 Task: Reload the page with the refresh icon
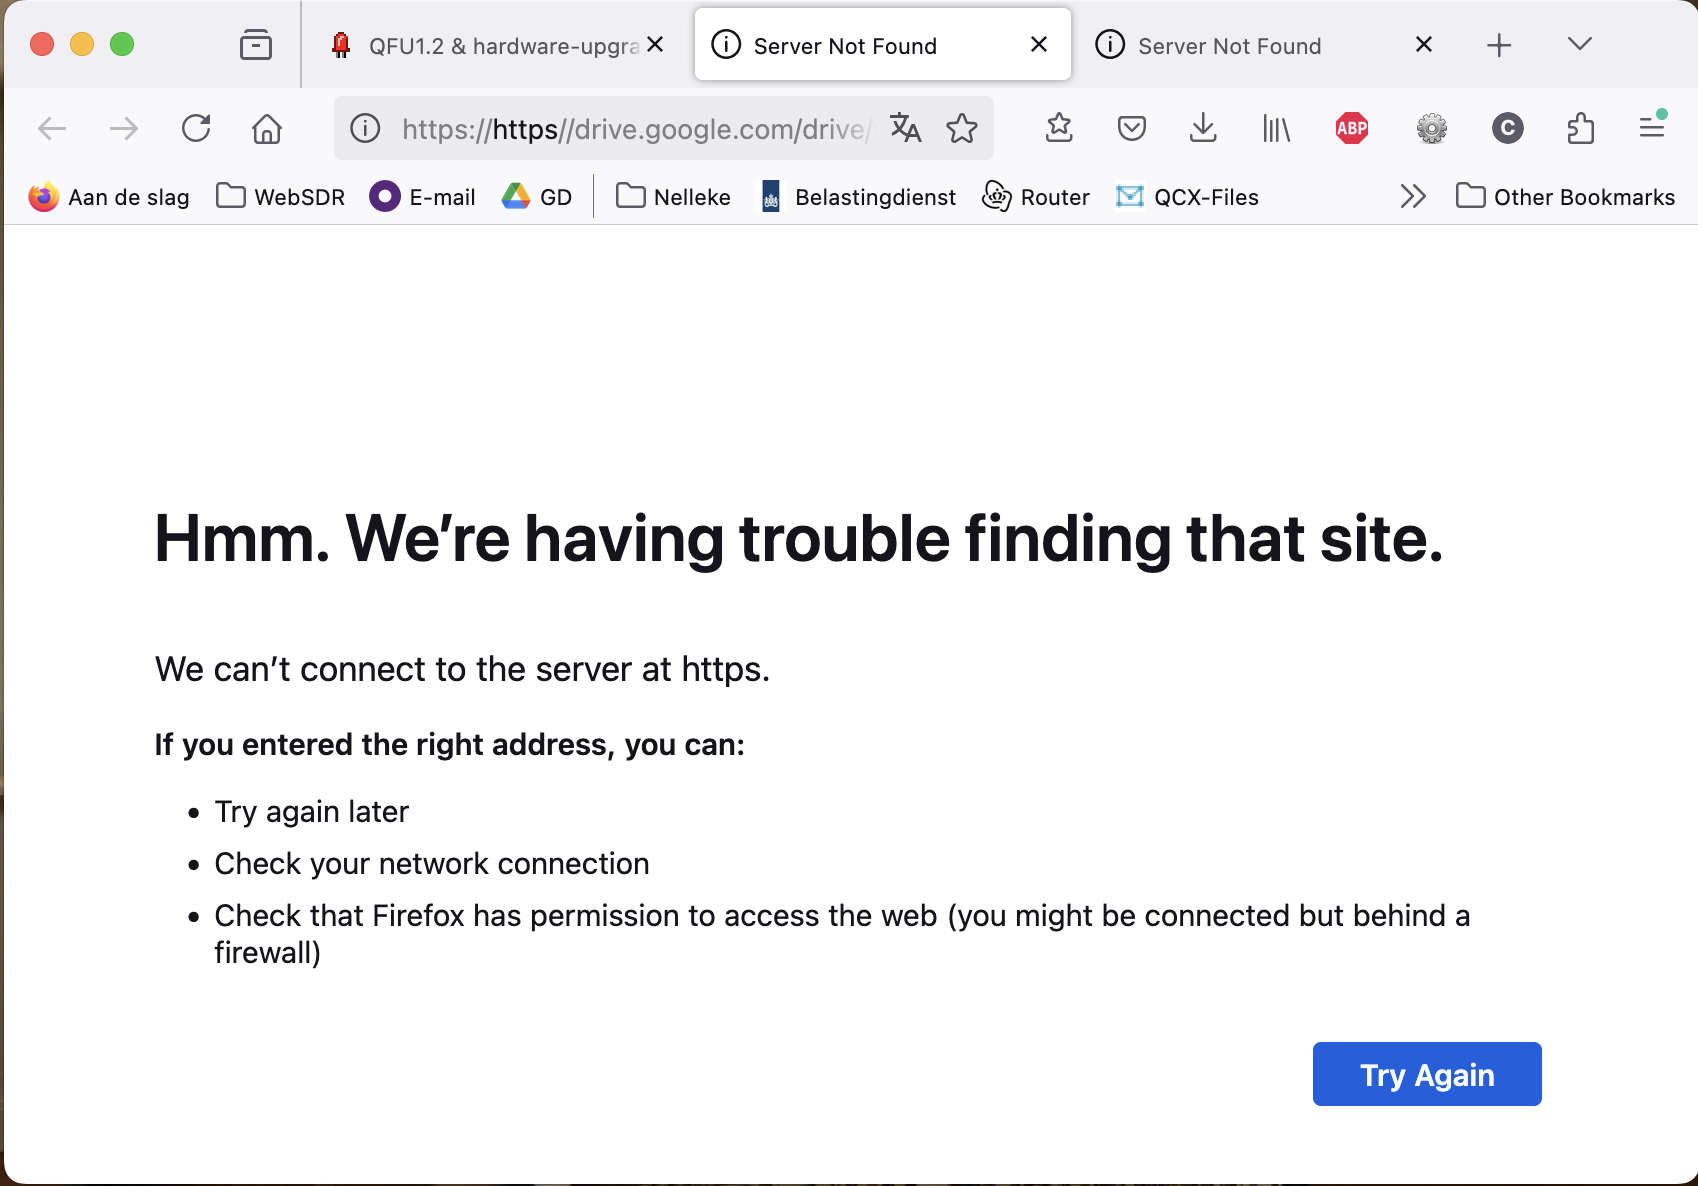coord(196,128)
